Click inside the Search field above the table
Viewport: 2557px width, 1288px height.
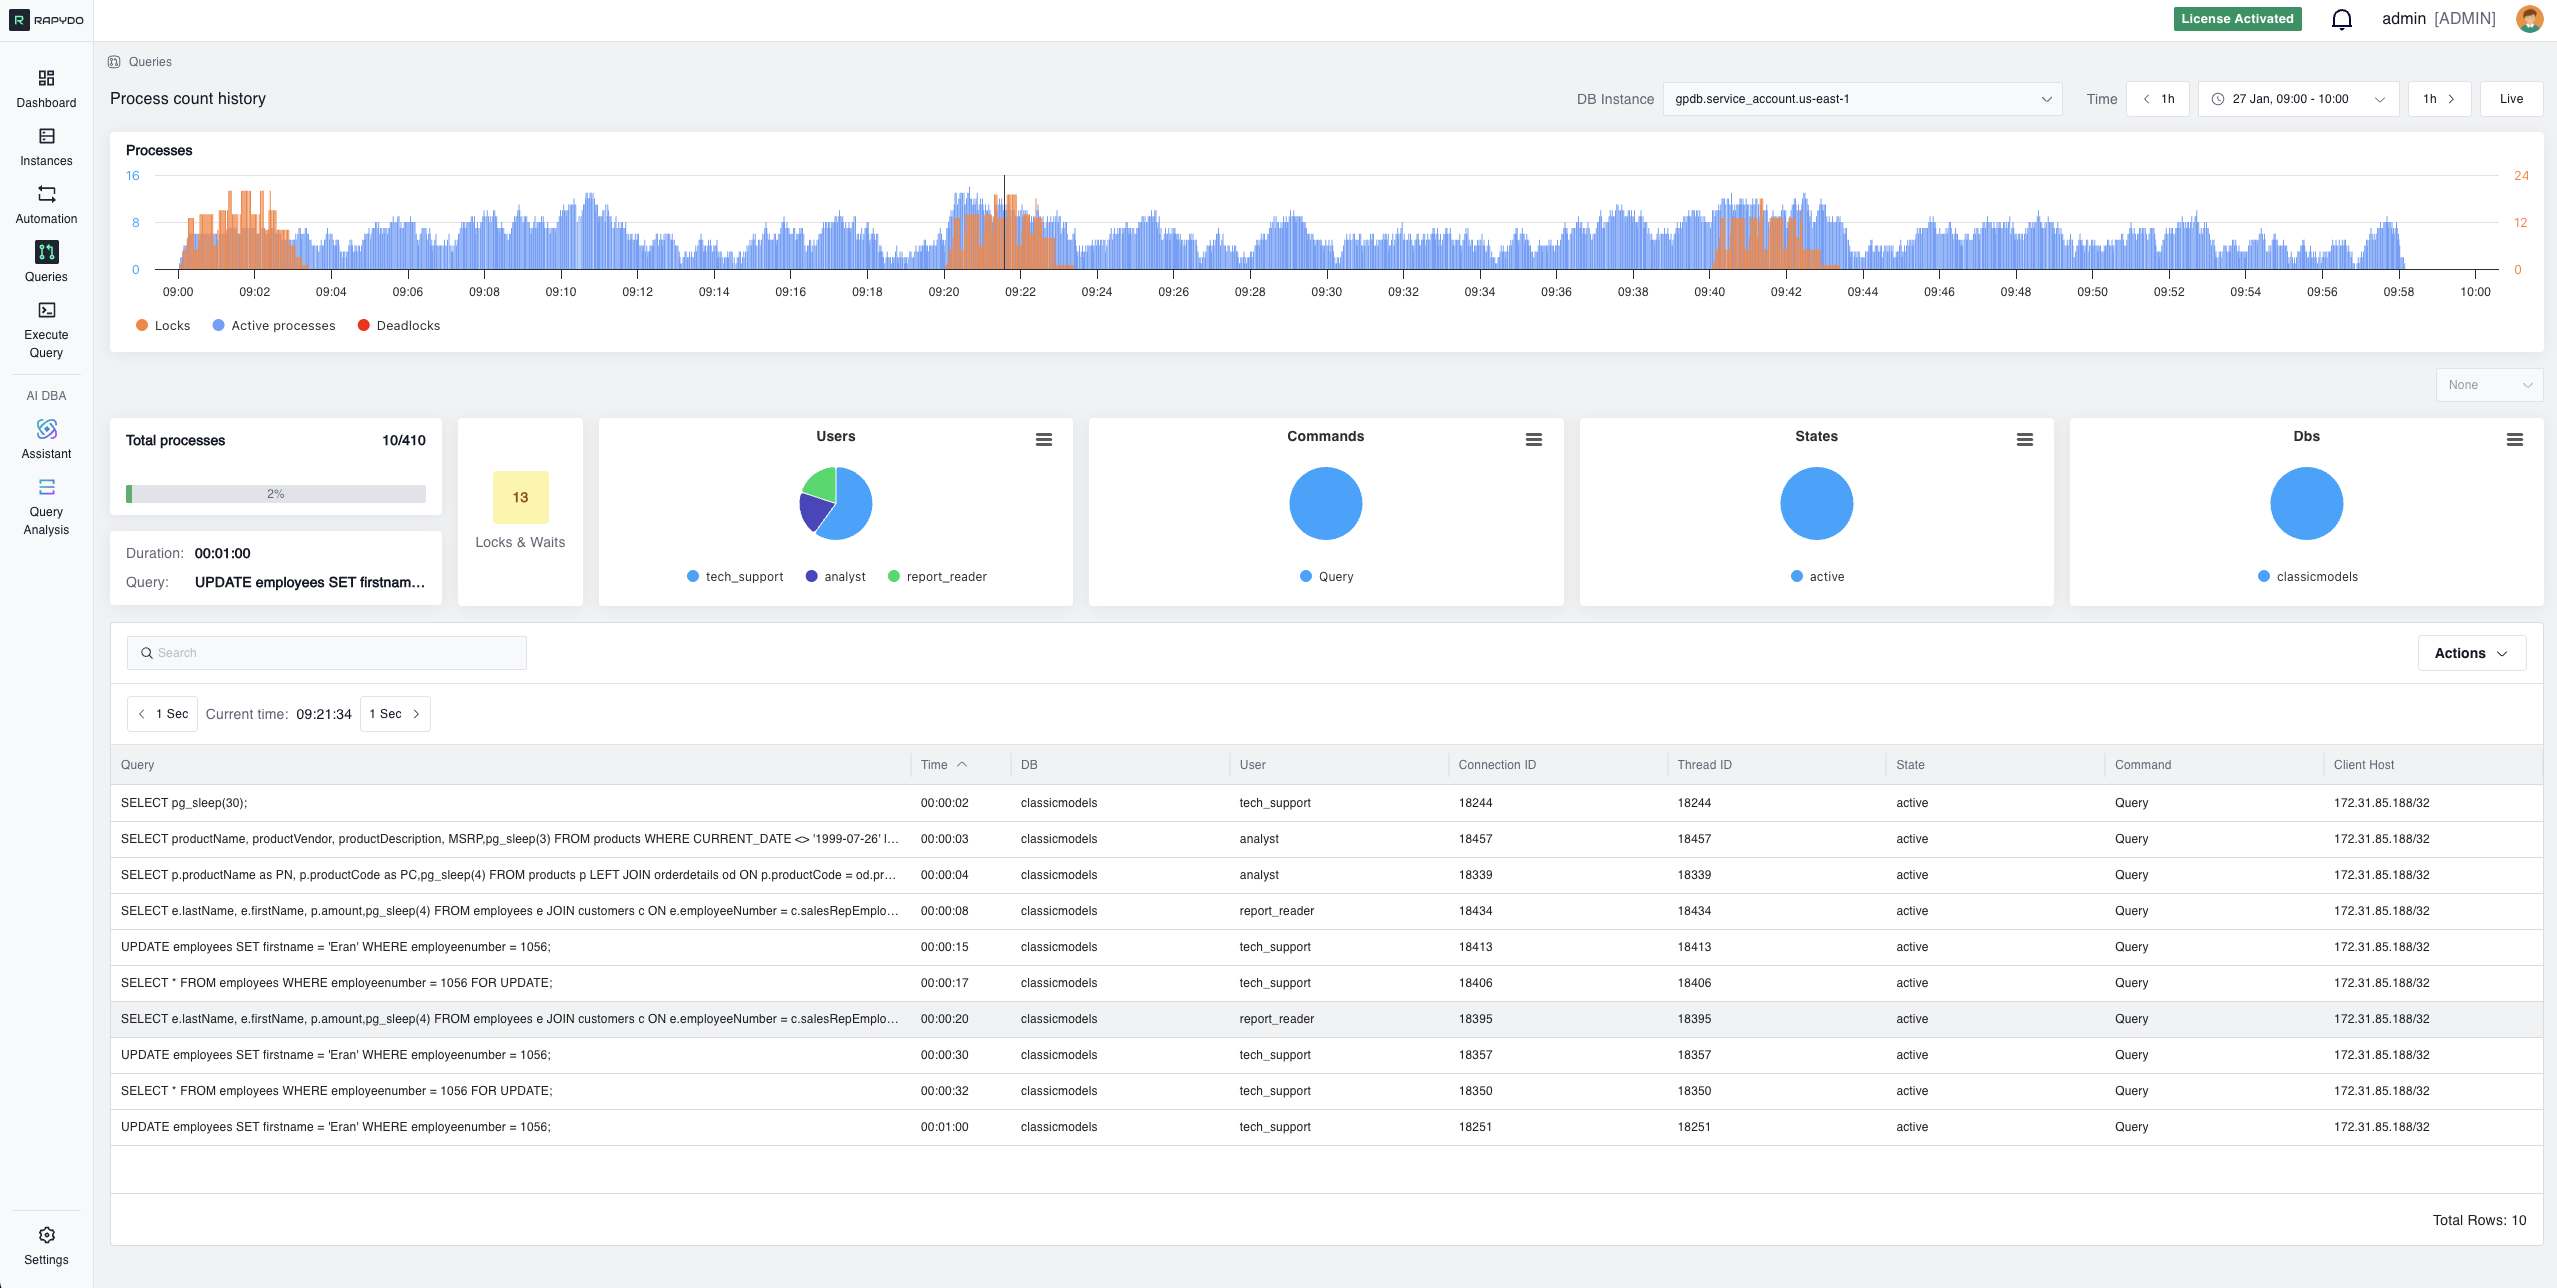[326, 652]
